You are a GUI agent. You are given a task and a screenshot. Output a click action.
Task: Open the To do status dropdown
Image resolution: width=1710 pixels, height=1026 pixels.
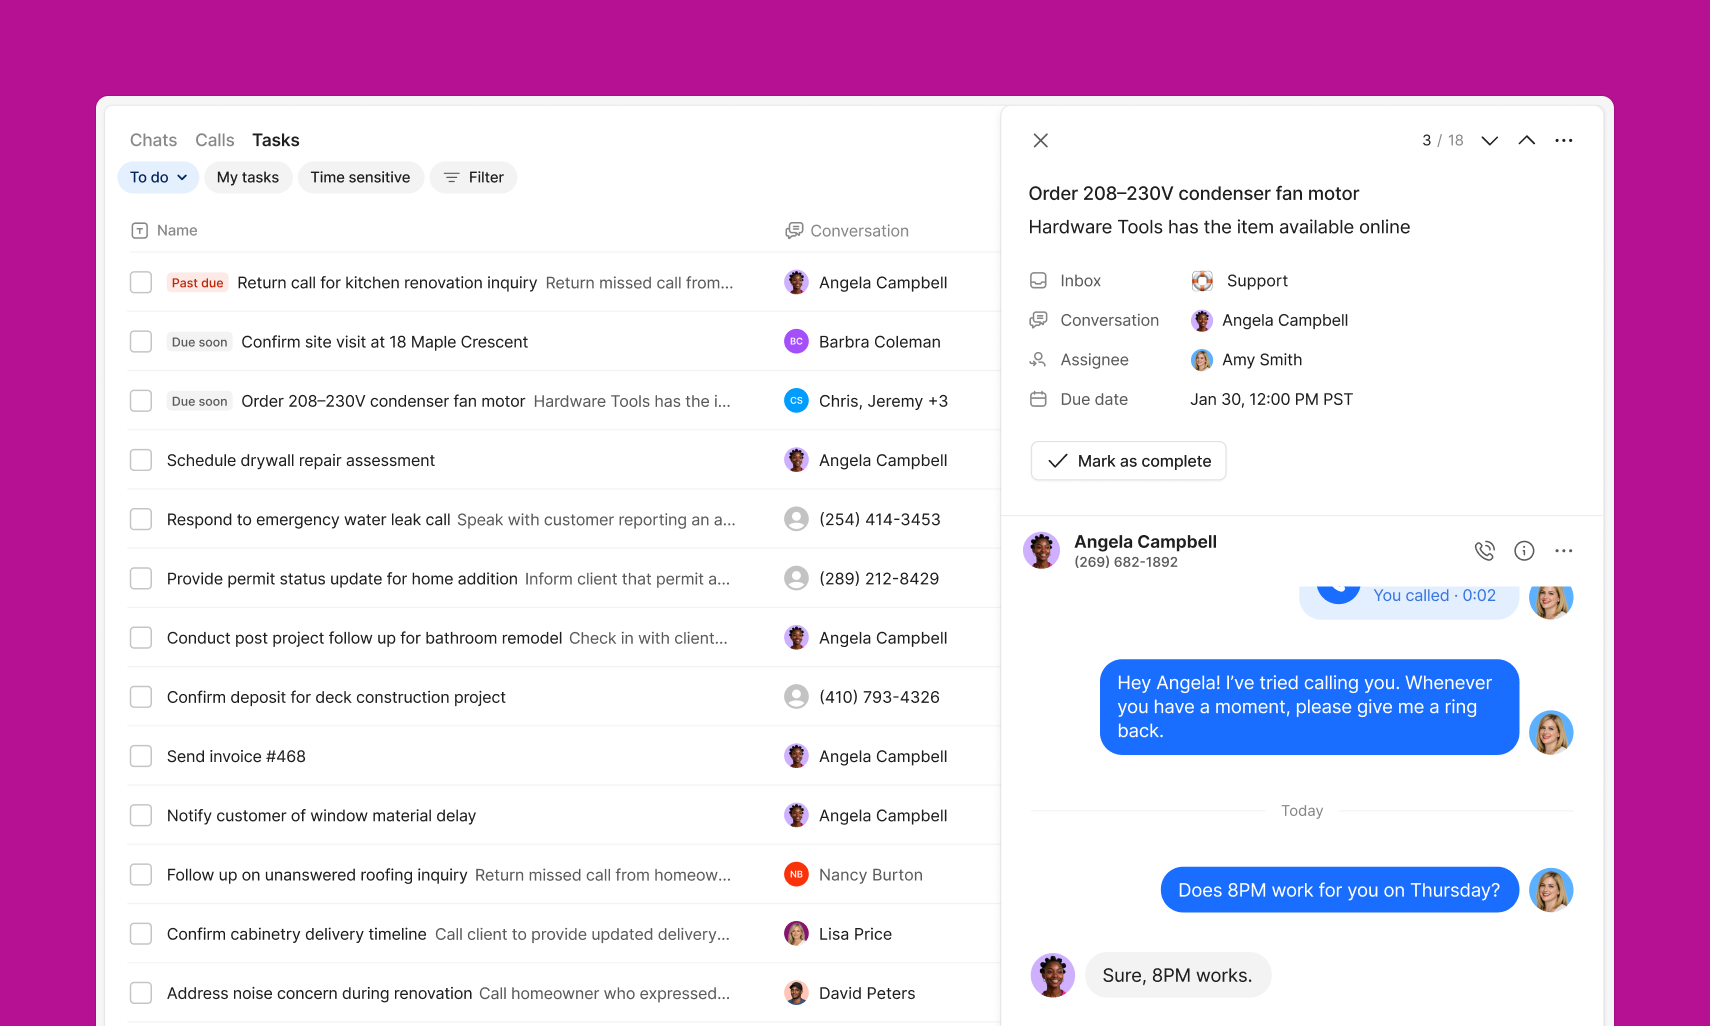coord(158,177)
